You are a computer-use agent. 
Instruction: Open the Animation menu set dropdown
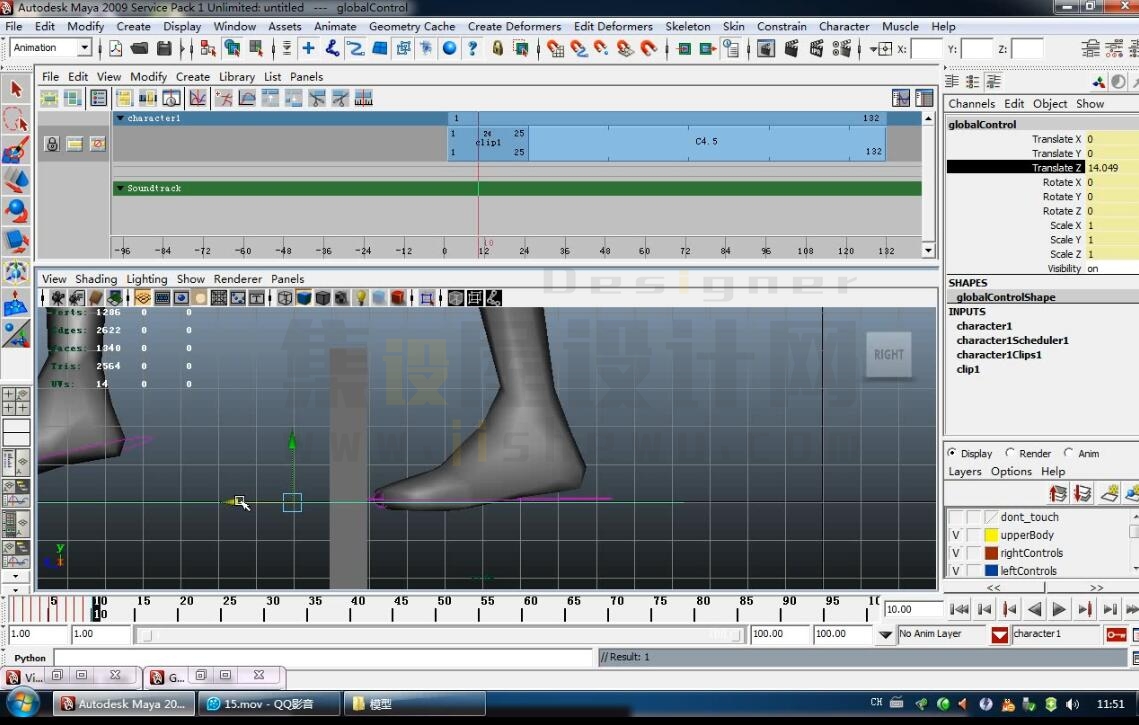coord(84,48)
